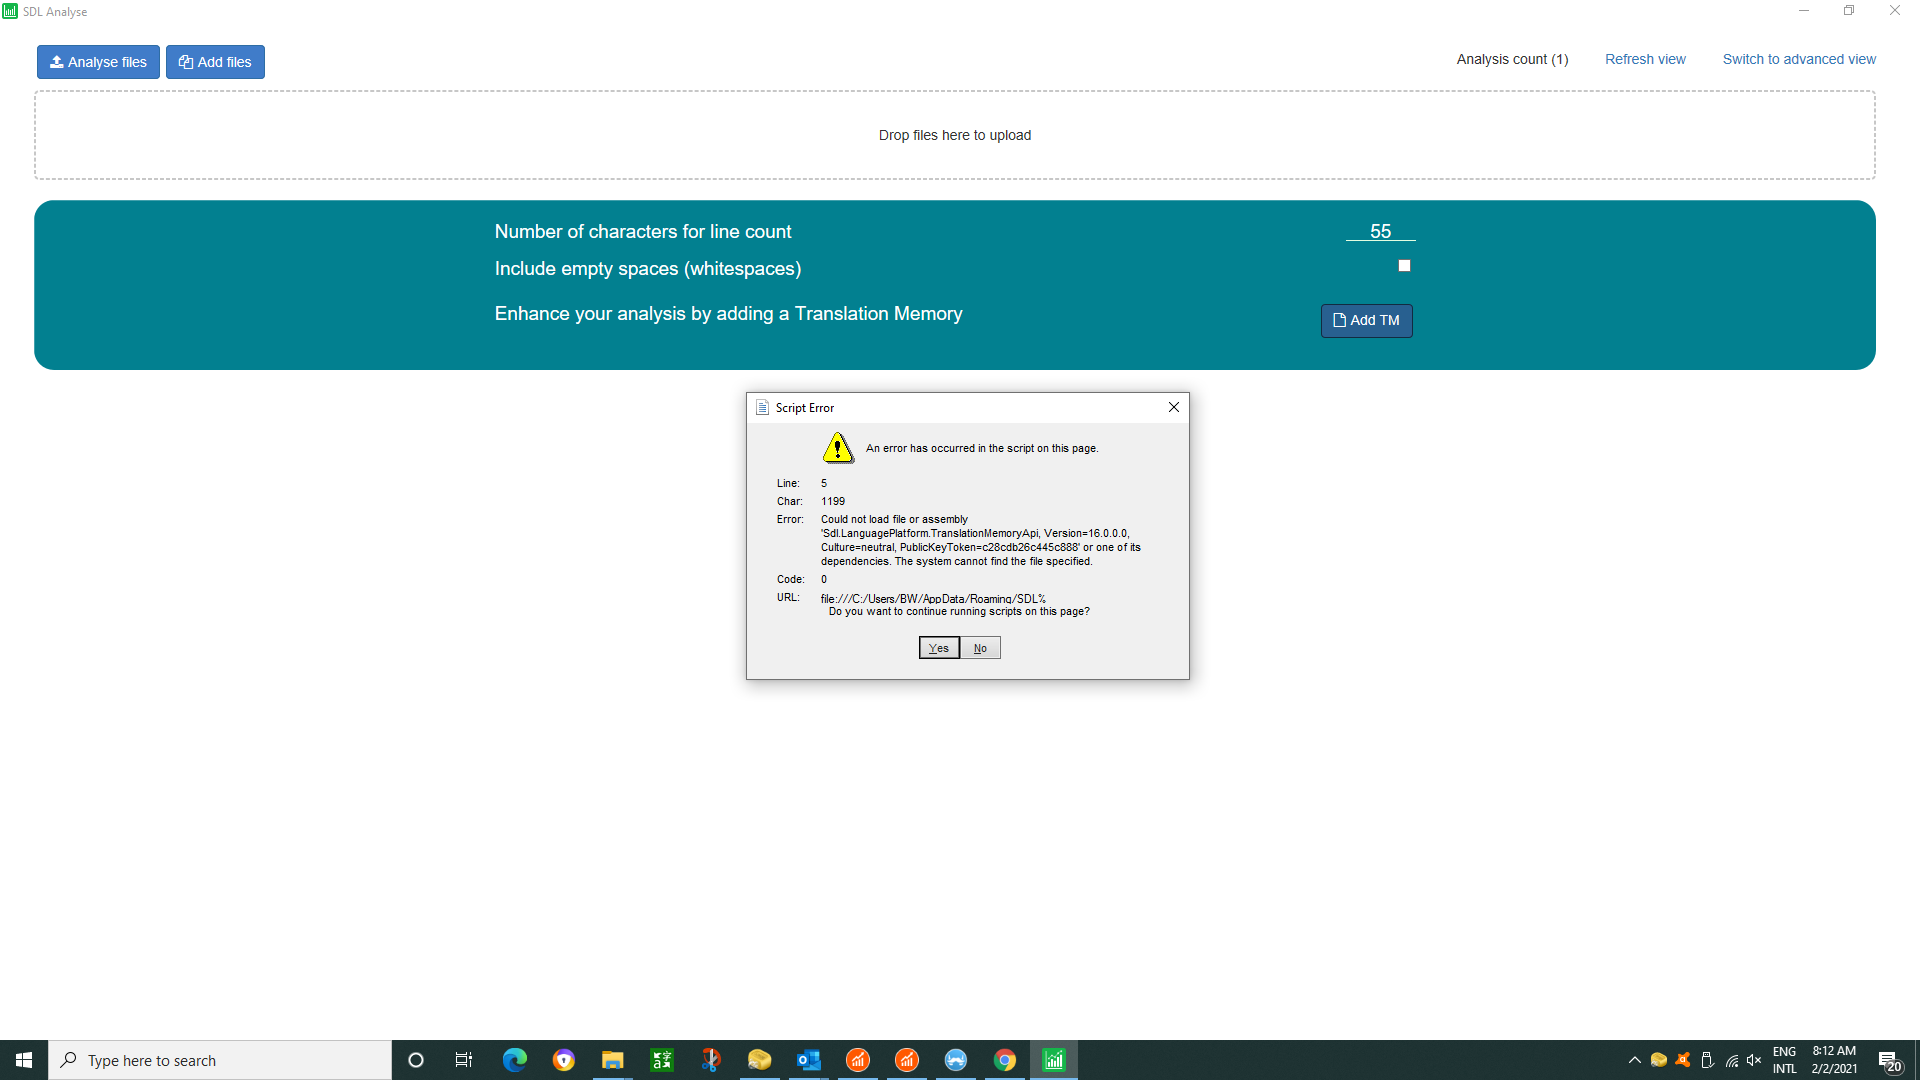The image size is (1920, 1080).
Task: Click the Add TM button
Action: [1366, 321]
